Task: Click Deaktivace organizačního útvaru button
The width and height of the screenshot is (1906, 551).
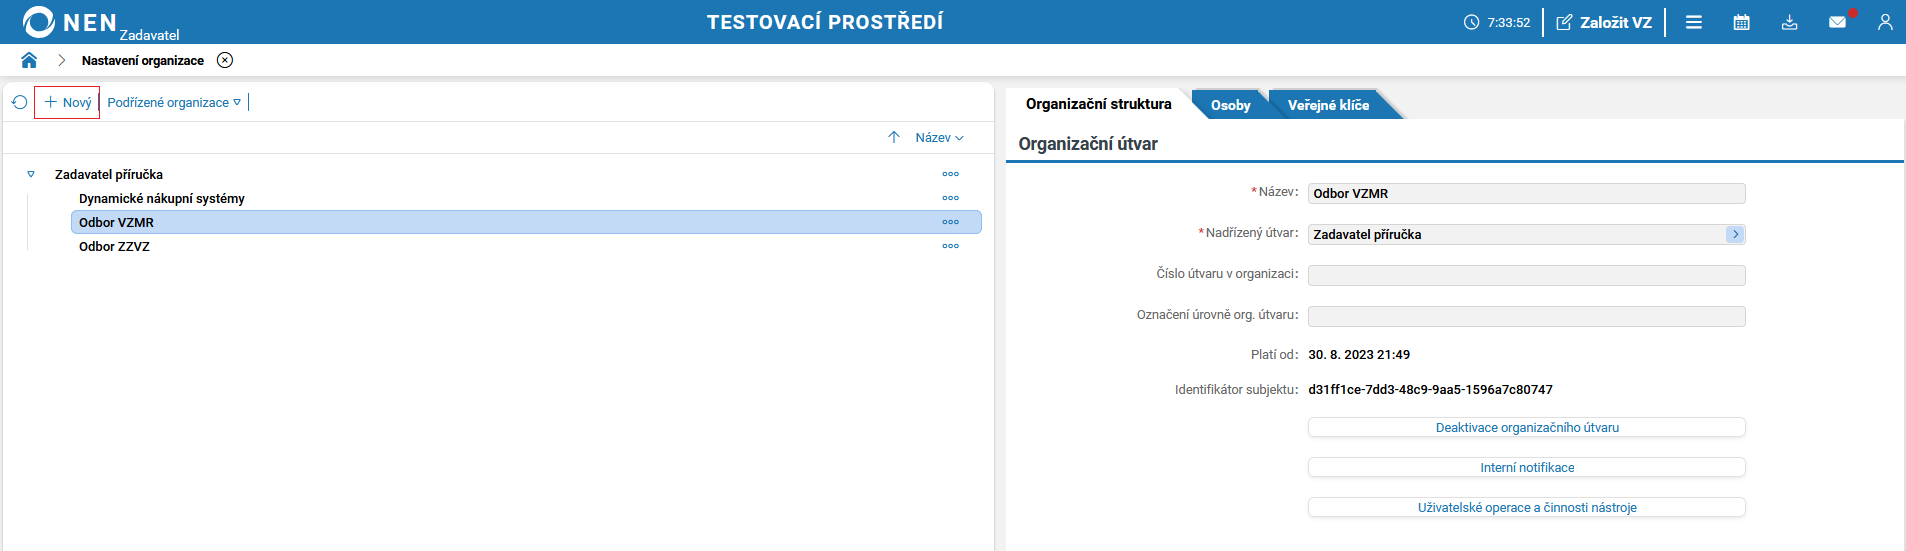Action: tap(1526, 427)
